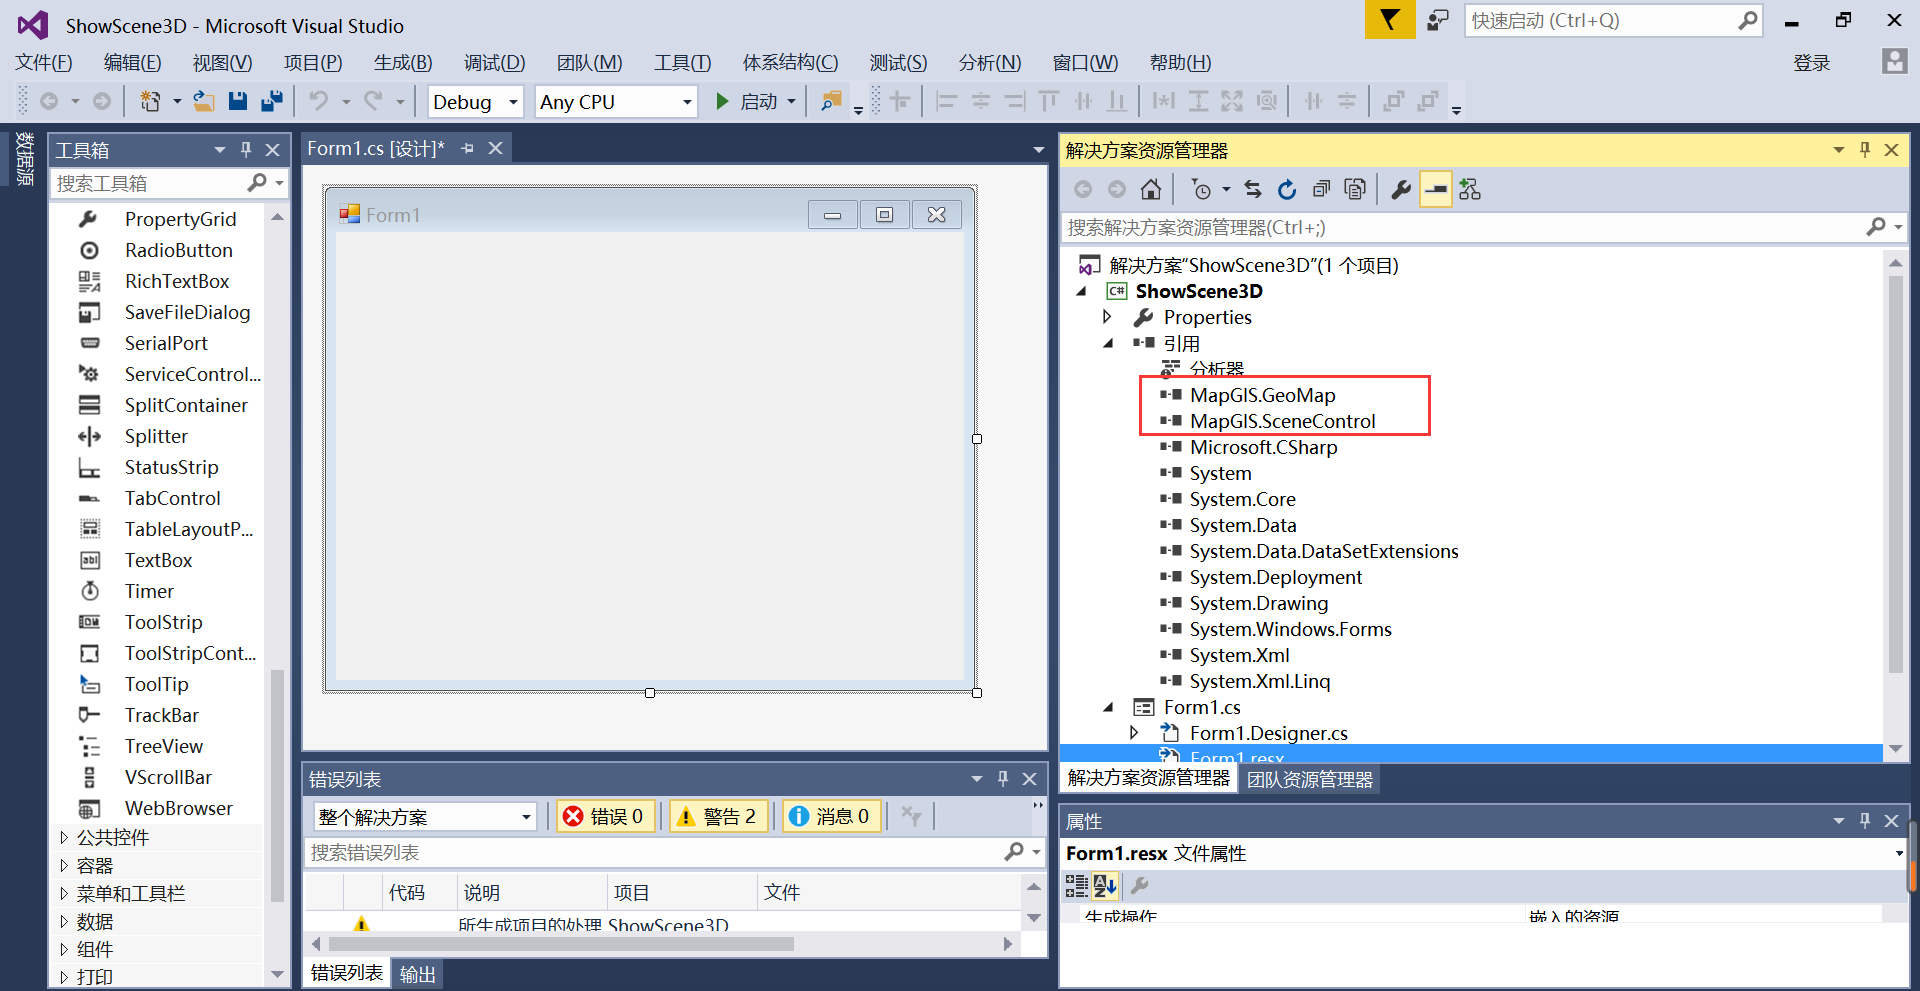1920x991 pixels.
Task: Click the Categorized view icon in Properties
Action: [x=1076, y=886]
